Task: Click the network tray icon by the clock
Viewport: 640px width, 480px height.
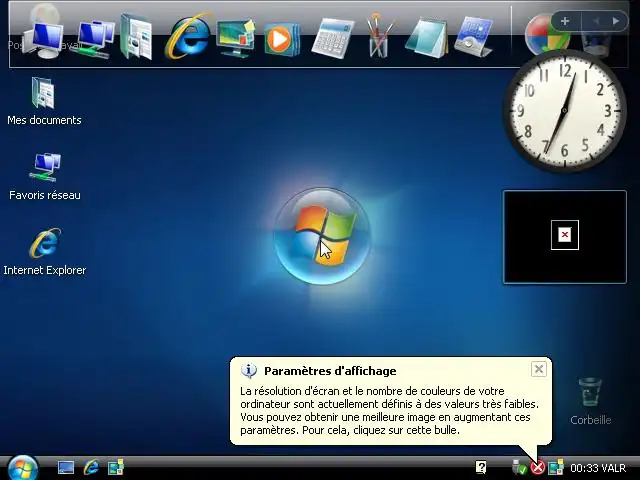Action: click(556, 467)
